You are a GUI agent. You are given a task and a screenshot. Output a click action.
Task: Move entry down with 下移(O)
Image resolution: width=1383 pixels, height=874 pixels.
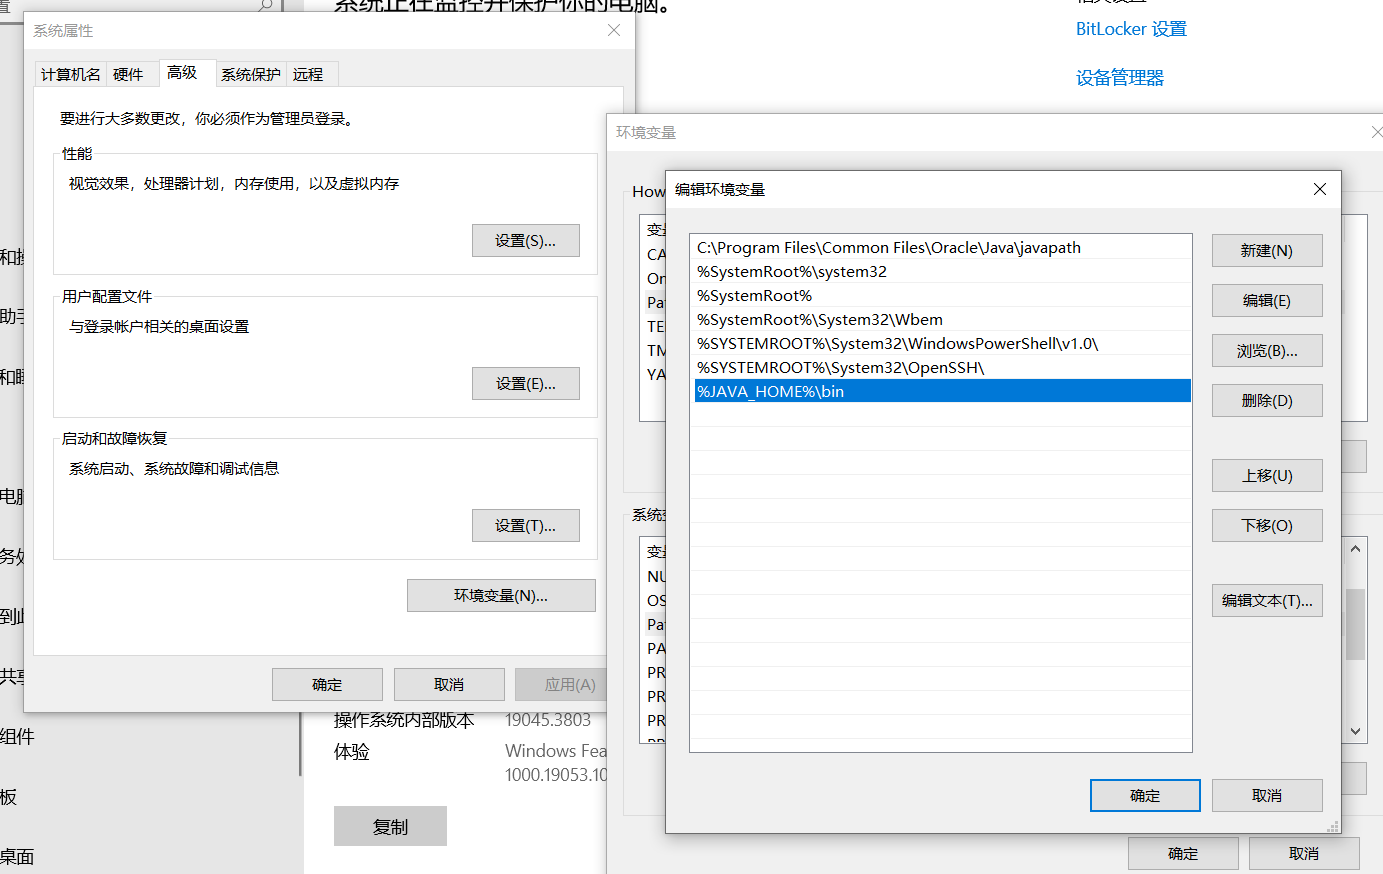click(1266, 526)
